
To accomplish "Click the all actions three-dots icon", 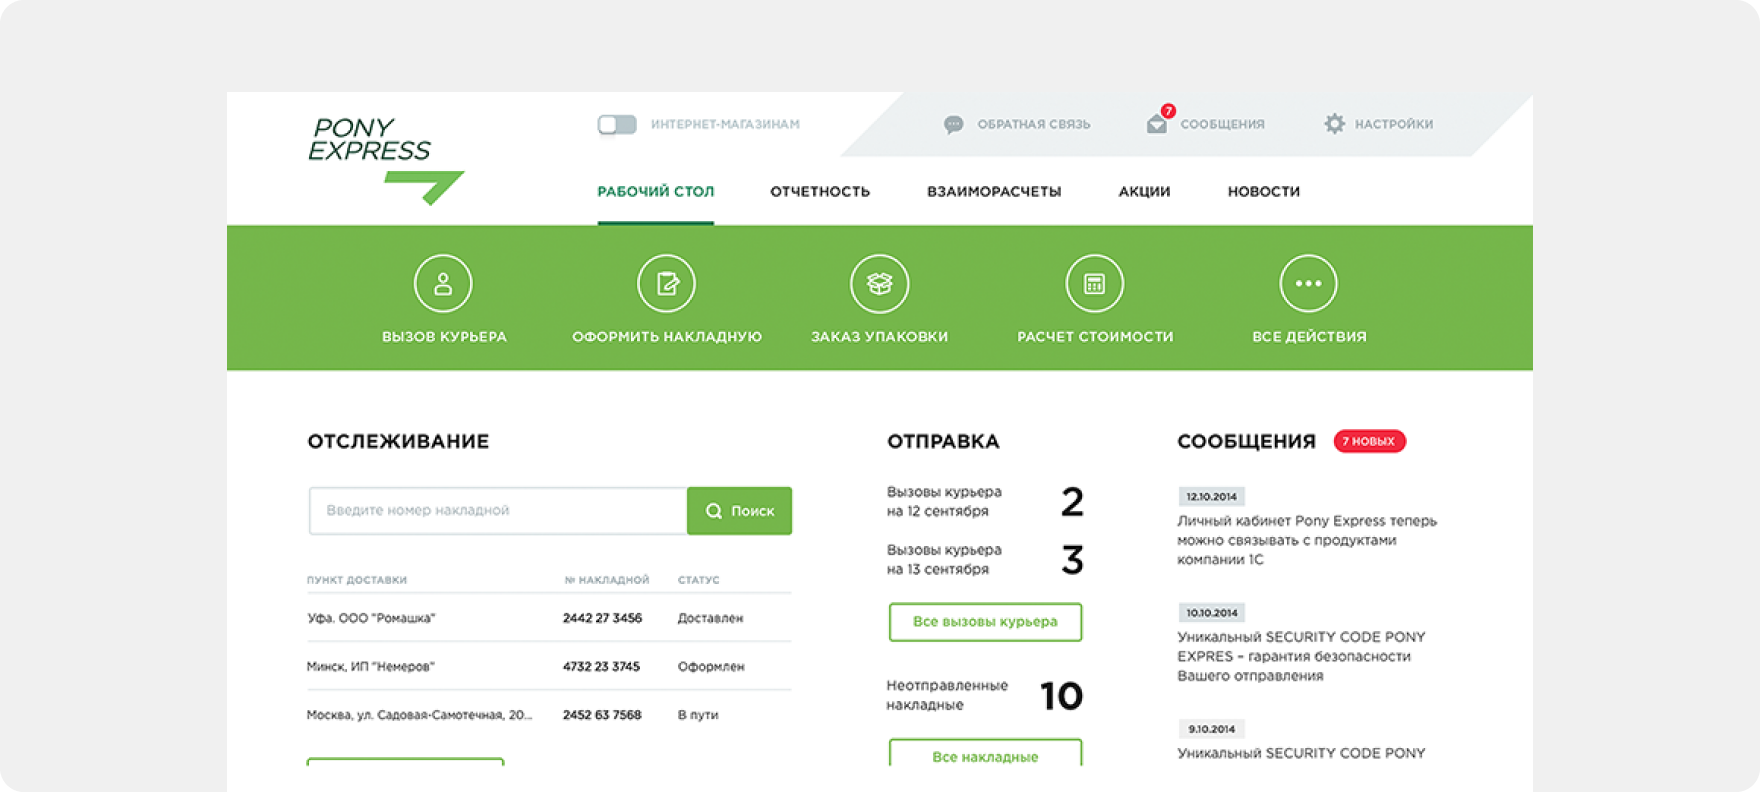I will tap(1308, 284).
